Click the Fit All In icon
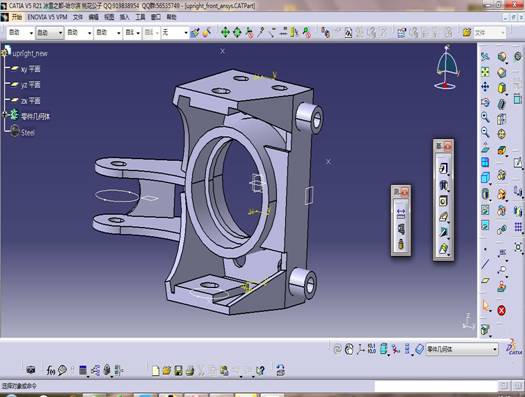 485,72
